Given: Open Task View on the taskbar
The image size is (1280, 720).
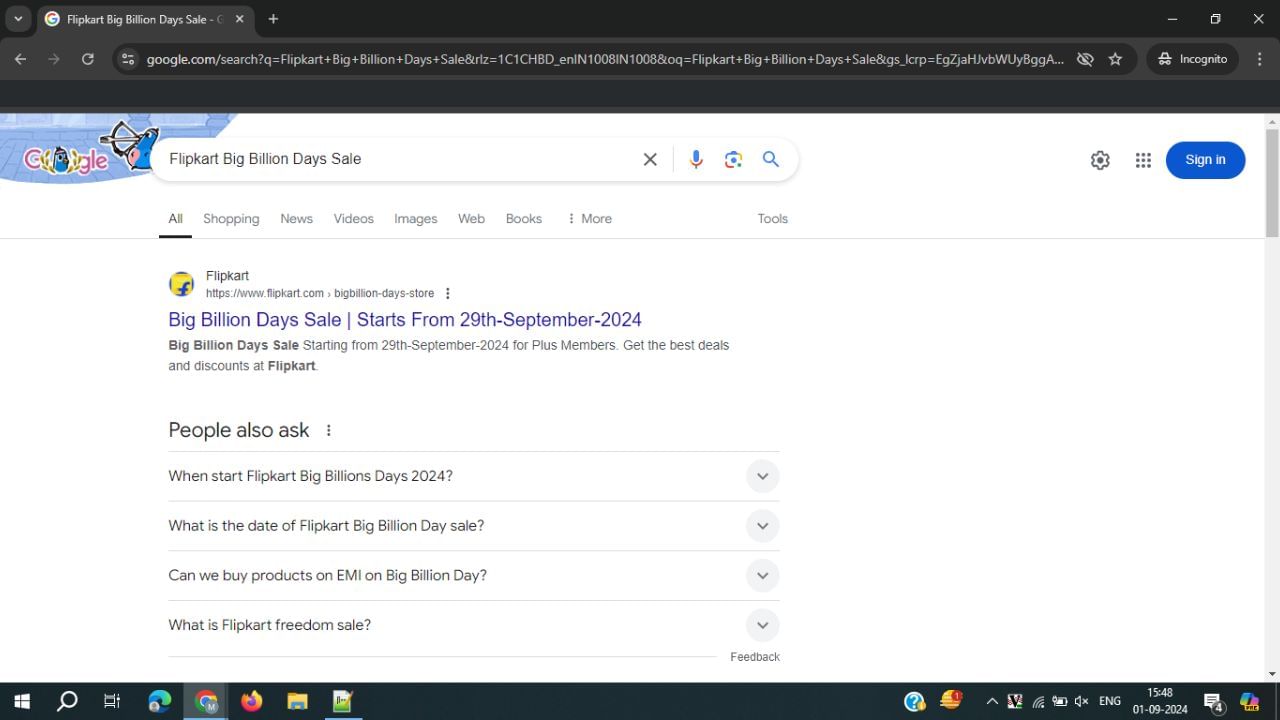Looking at the screenshot, I should point(112,701).
